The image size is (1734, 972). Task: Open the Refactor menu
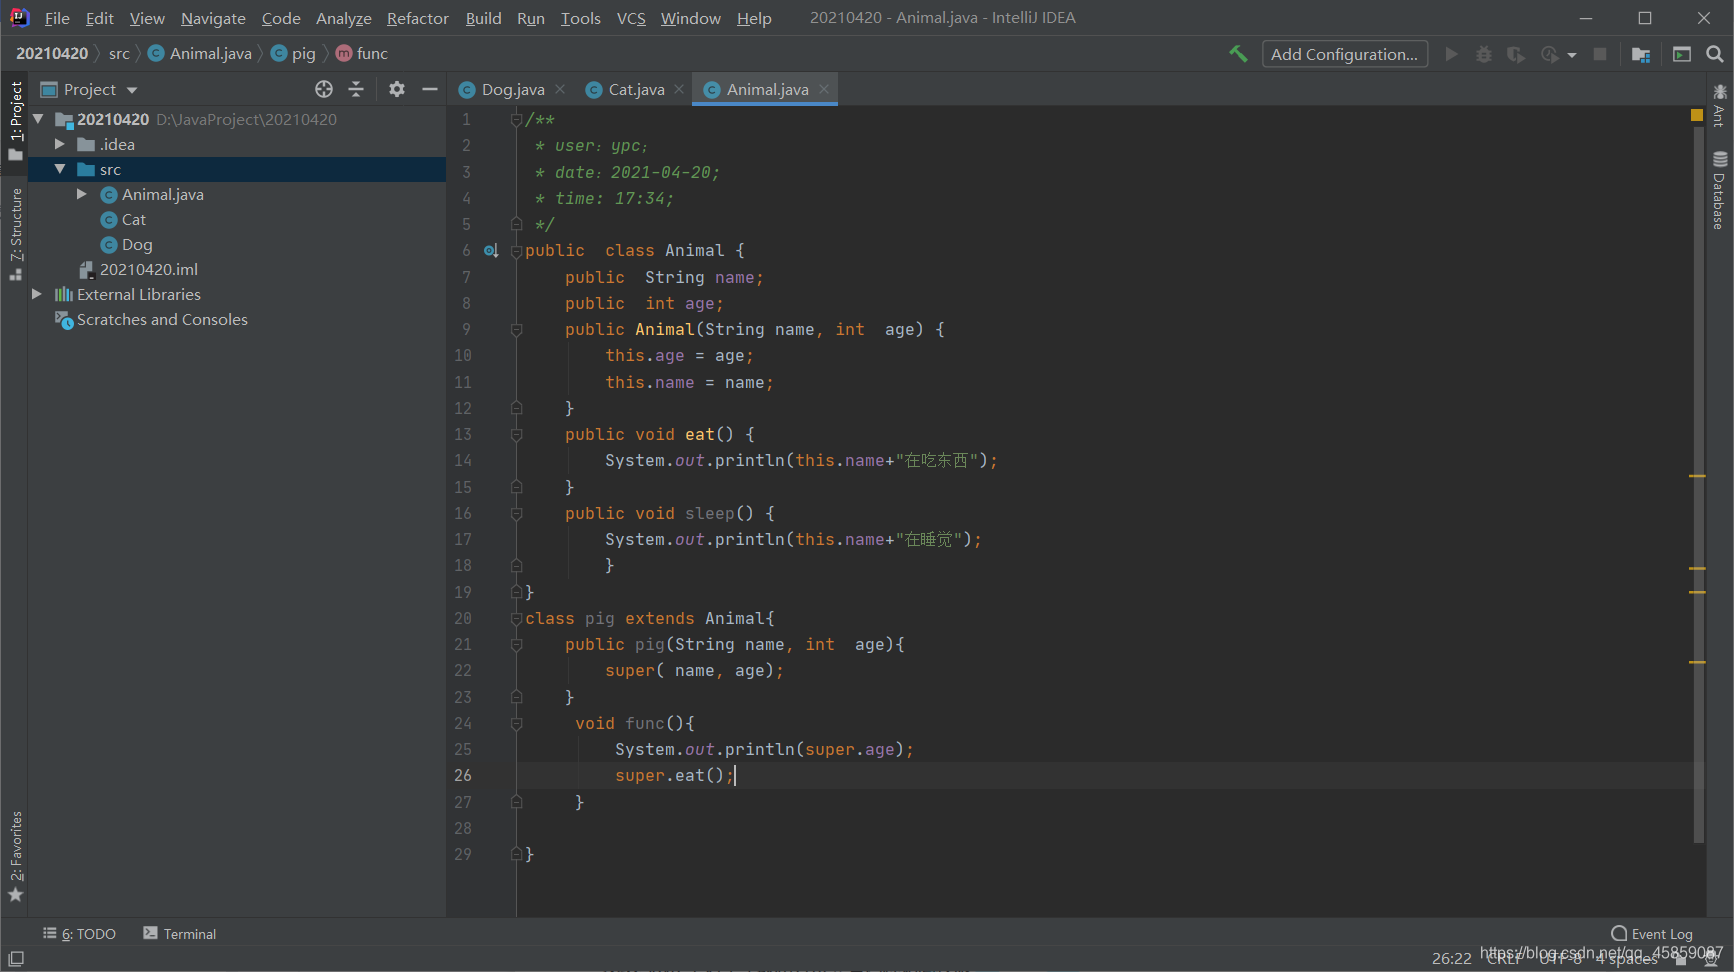pyautogui.click(x=417, y=18)
